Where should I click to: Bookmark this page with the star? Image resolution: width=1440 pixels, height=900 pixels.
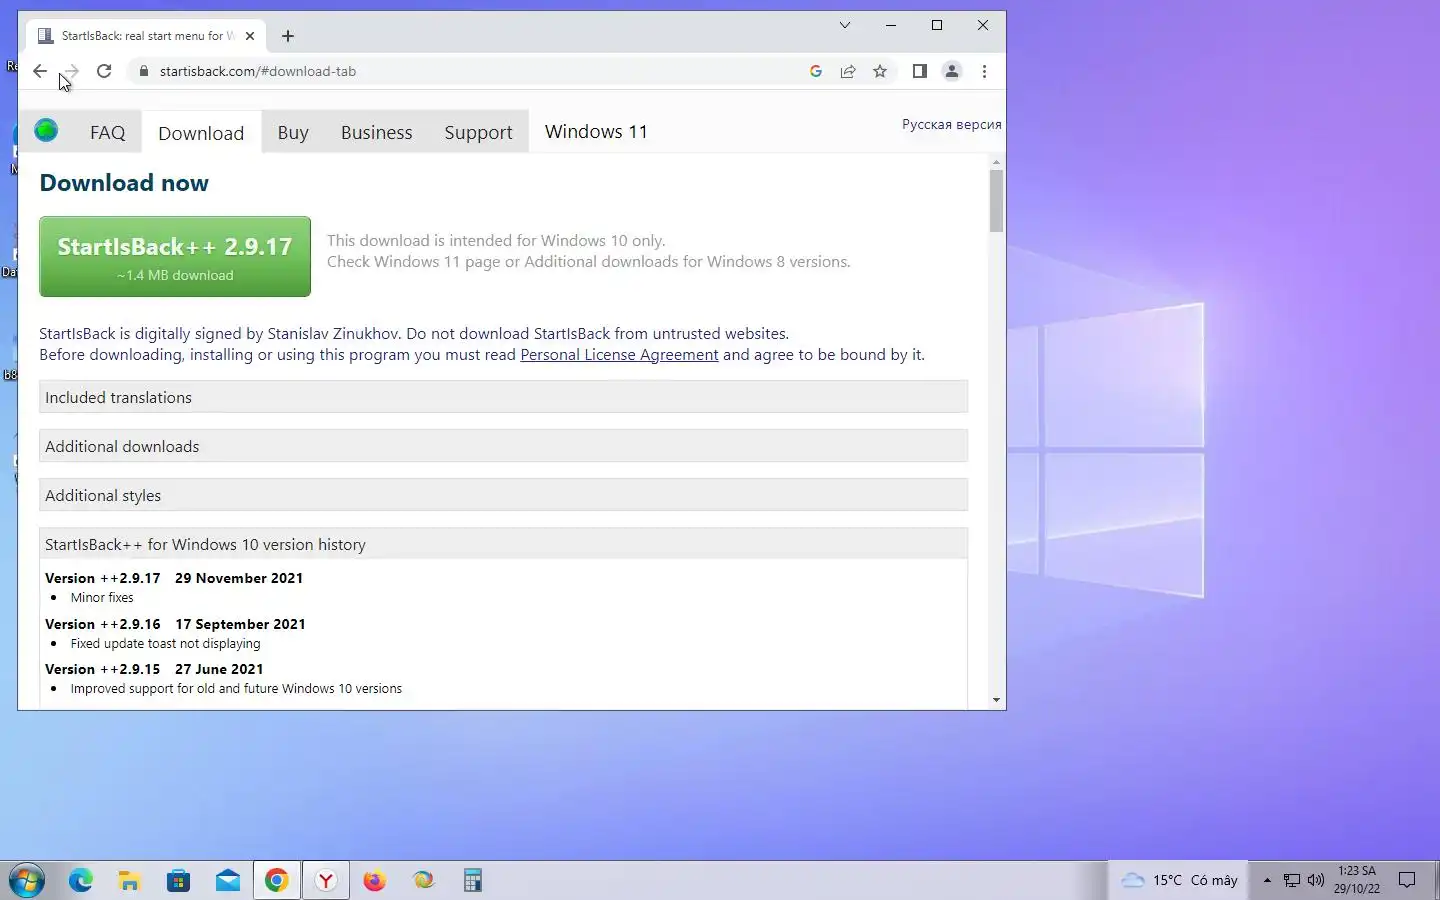pos(880,71)
